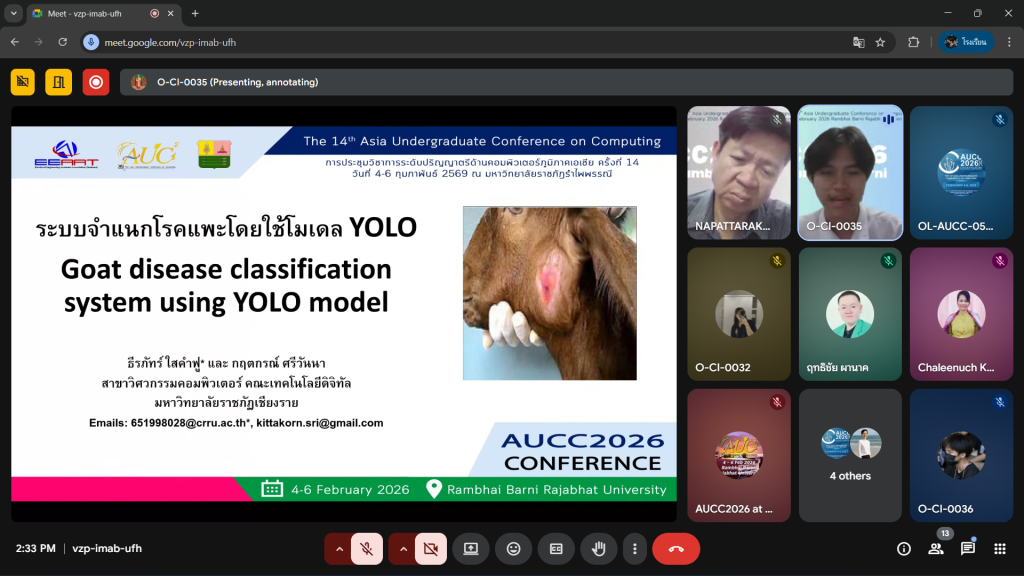
Task: Show the people list with 13 participants
Action: coord(936,548)
